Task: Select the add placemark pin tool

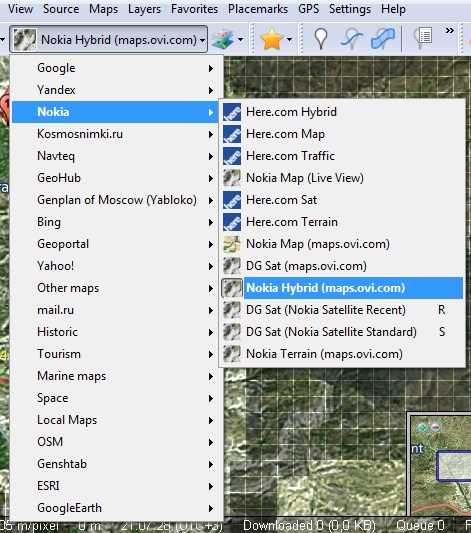Action: (321, 39)
